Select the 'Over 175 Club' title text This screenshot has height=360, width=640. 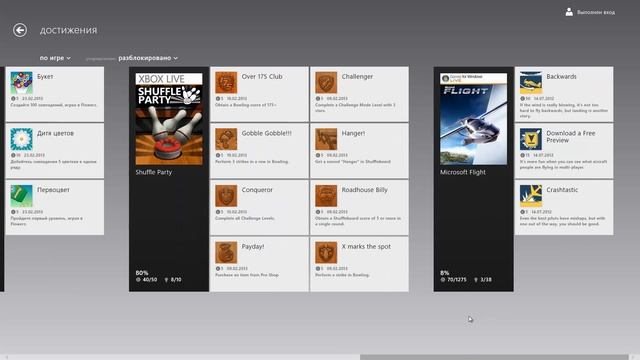262,77
